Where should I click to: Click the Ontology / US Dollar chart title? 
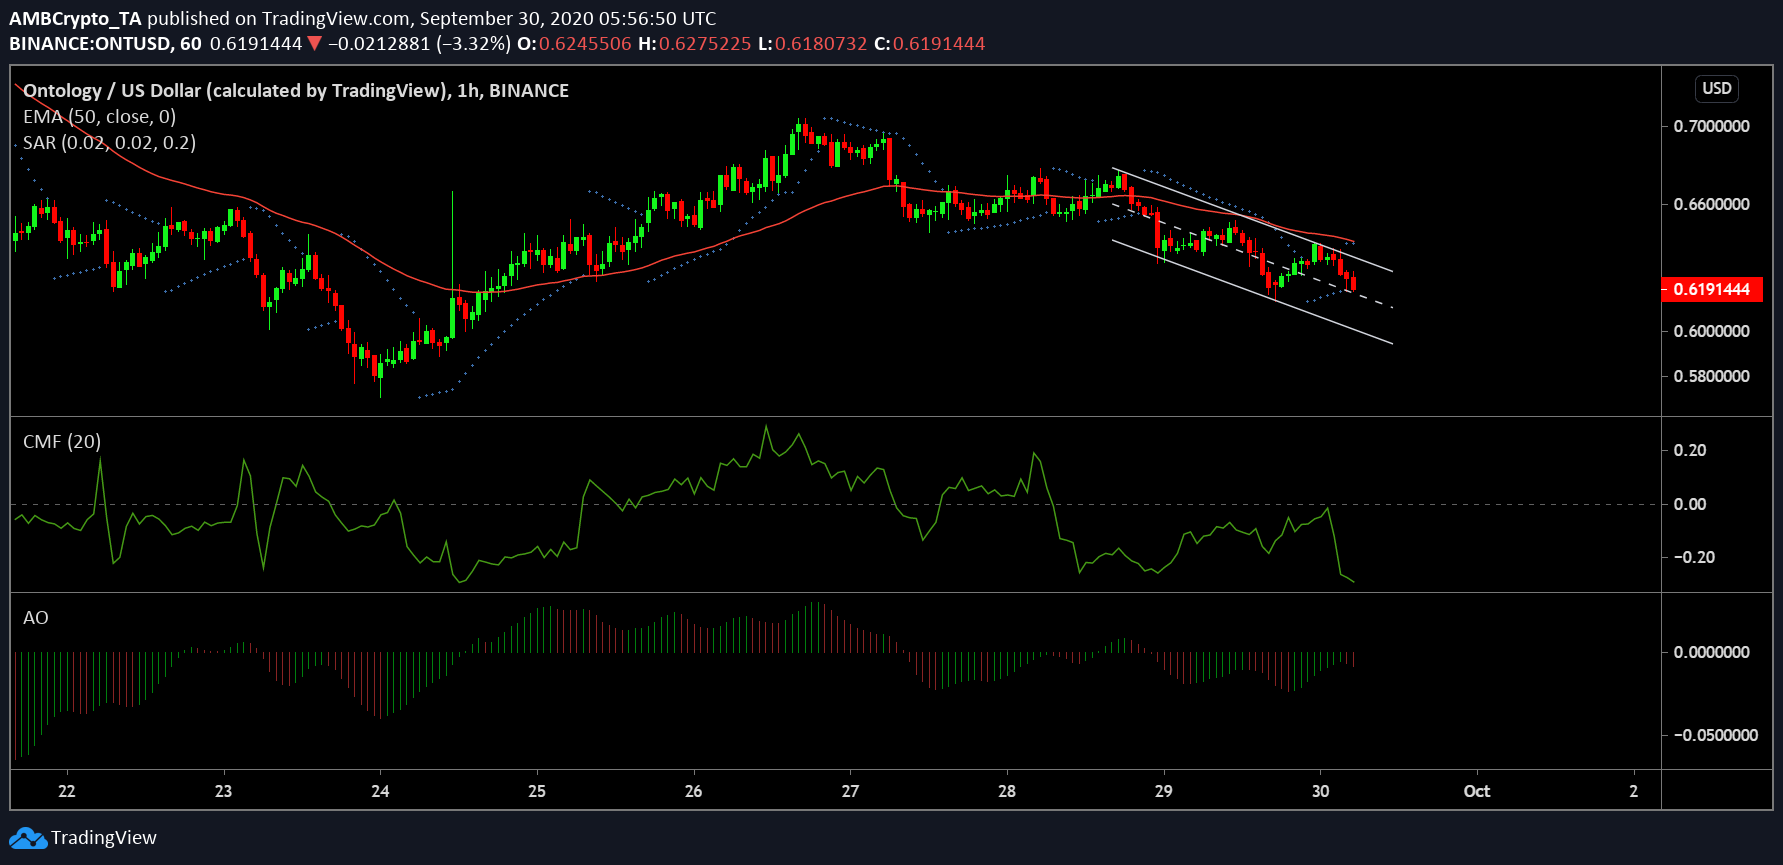pyautogui.click(x=295, y=90)
